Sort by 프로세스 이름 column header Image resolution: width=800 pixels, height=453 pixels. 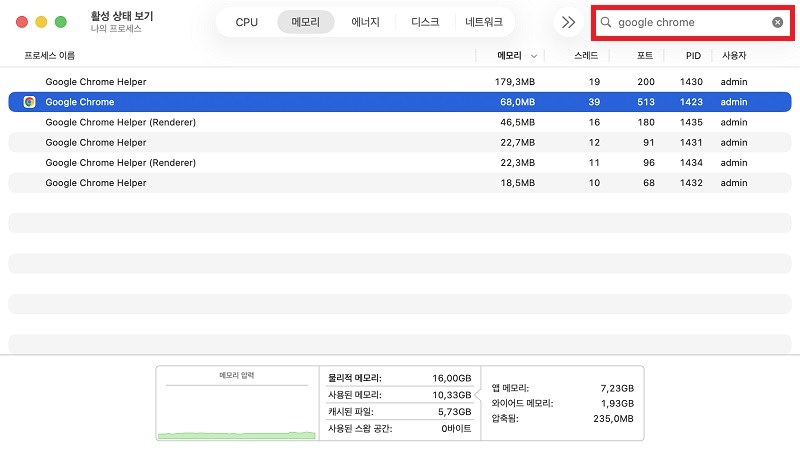tap(49, 56)
